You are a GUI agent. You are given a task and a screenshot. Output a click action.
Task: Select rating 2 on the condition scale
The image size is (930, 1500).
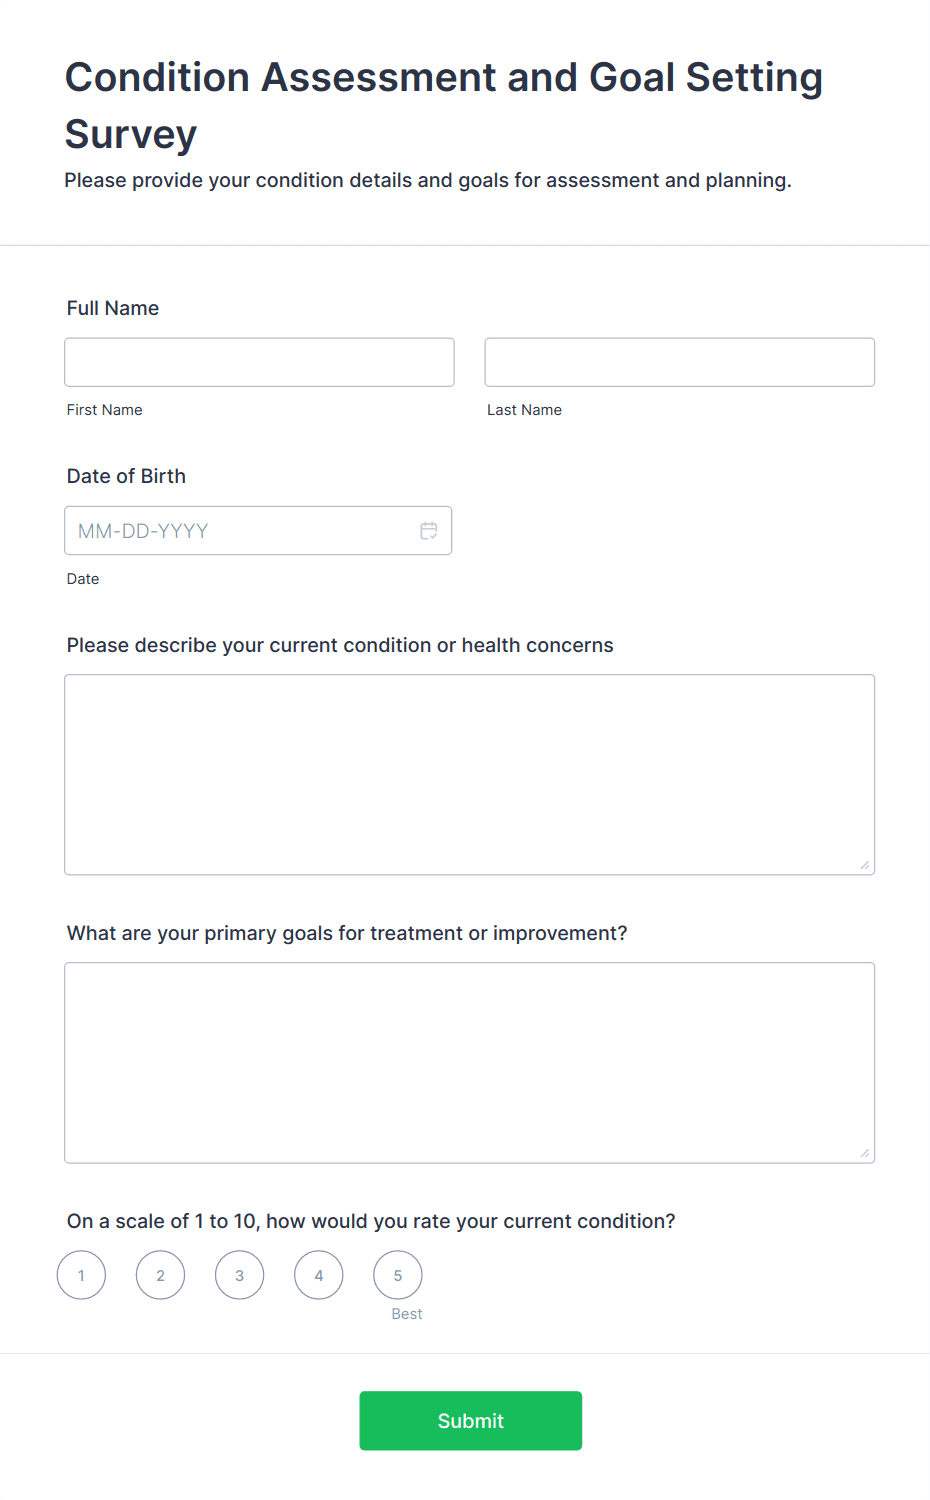[x=160, y=1275]
